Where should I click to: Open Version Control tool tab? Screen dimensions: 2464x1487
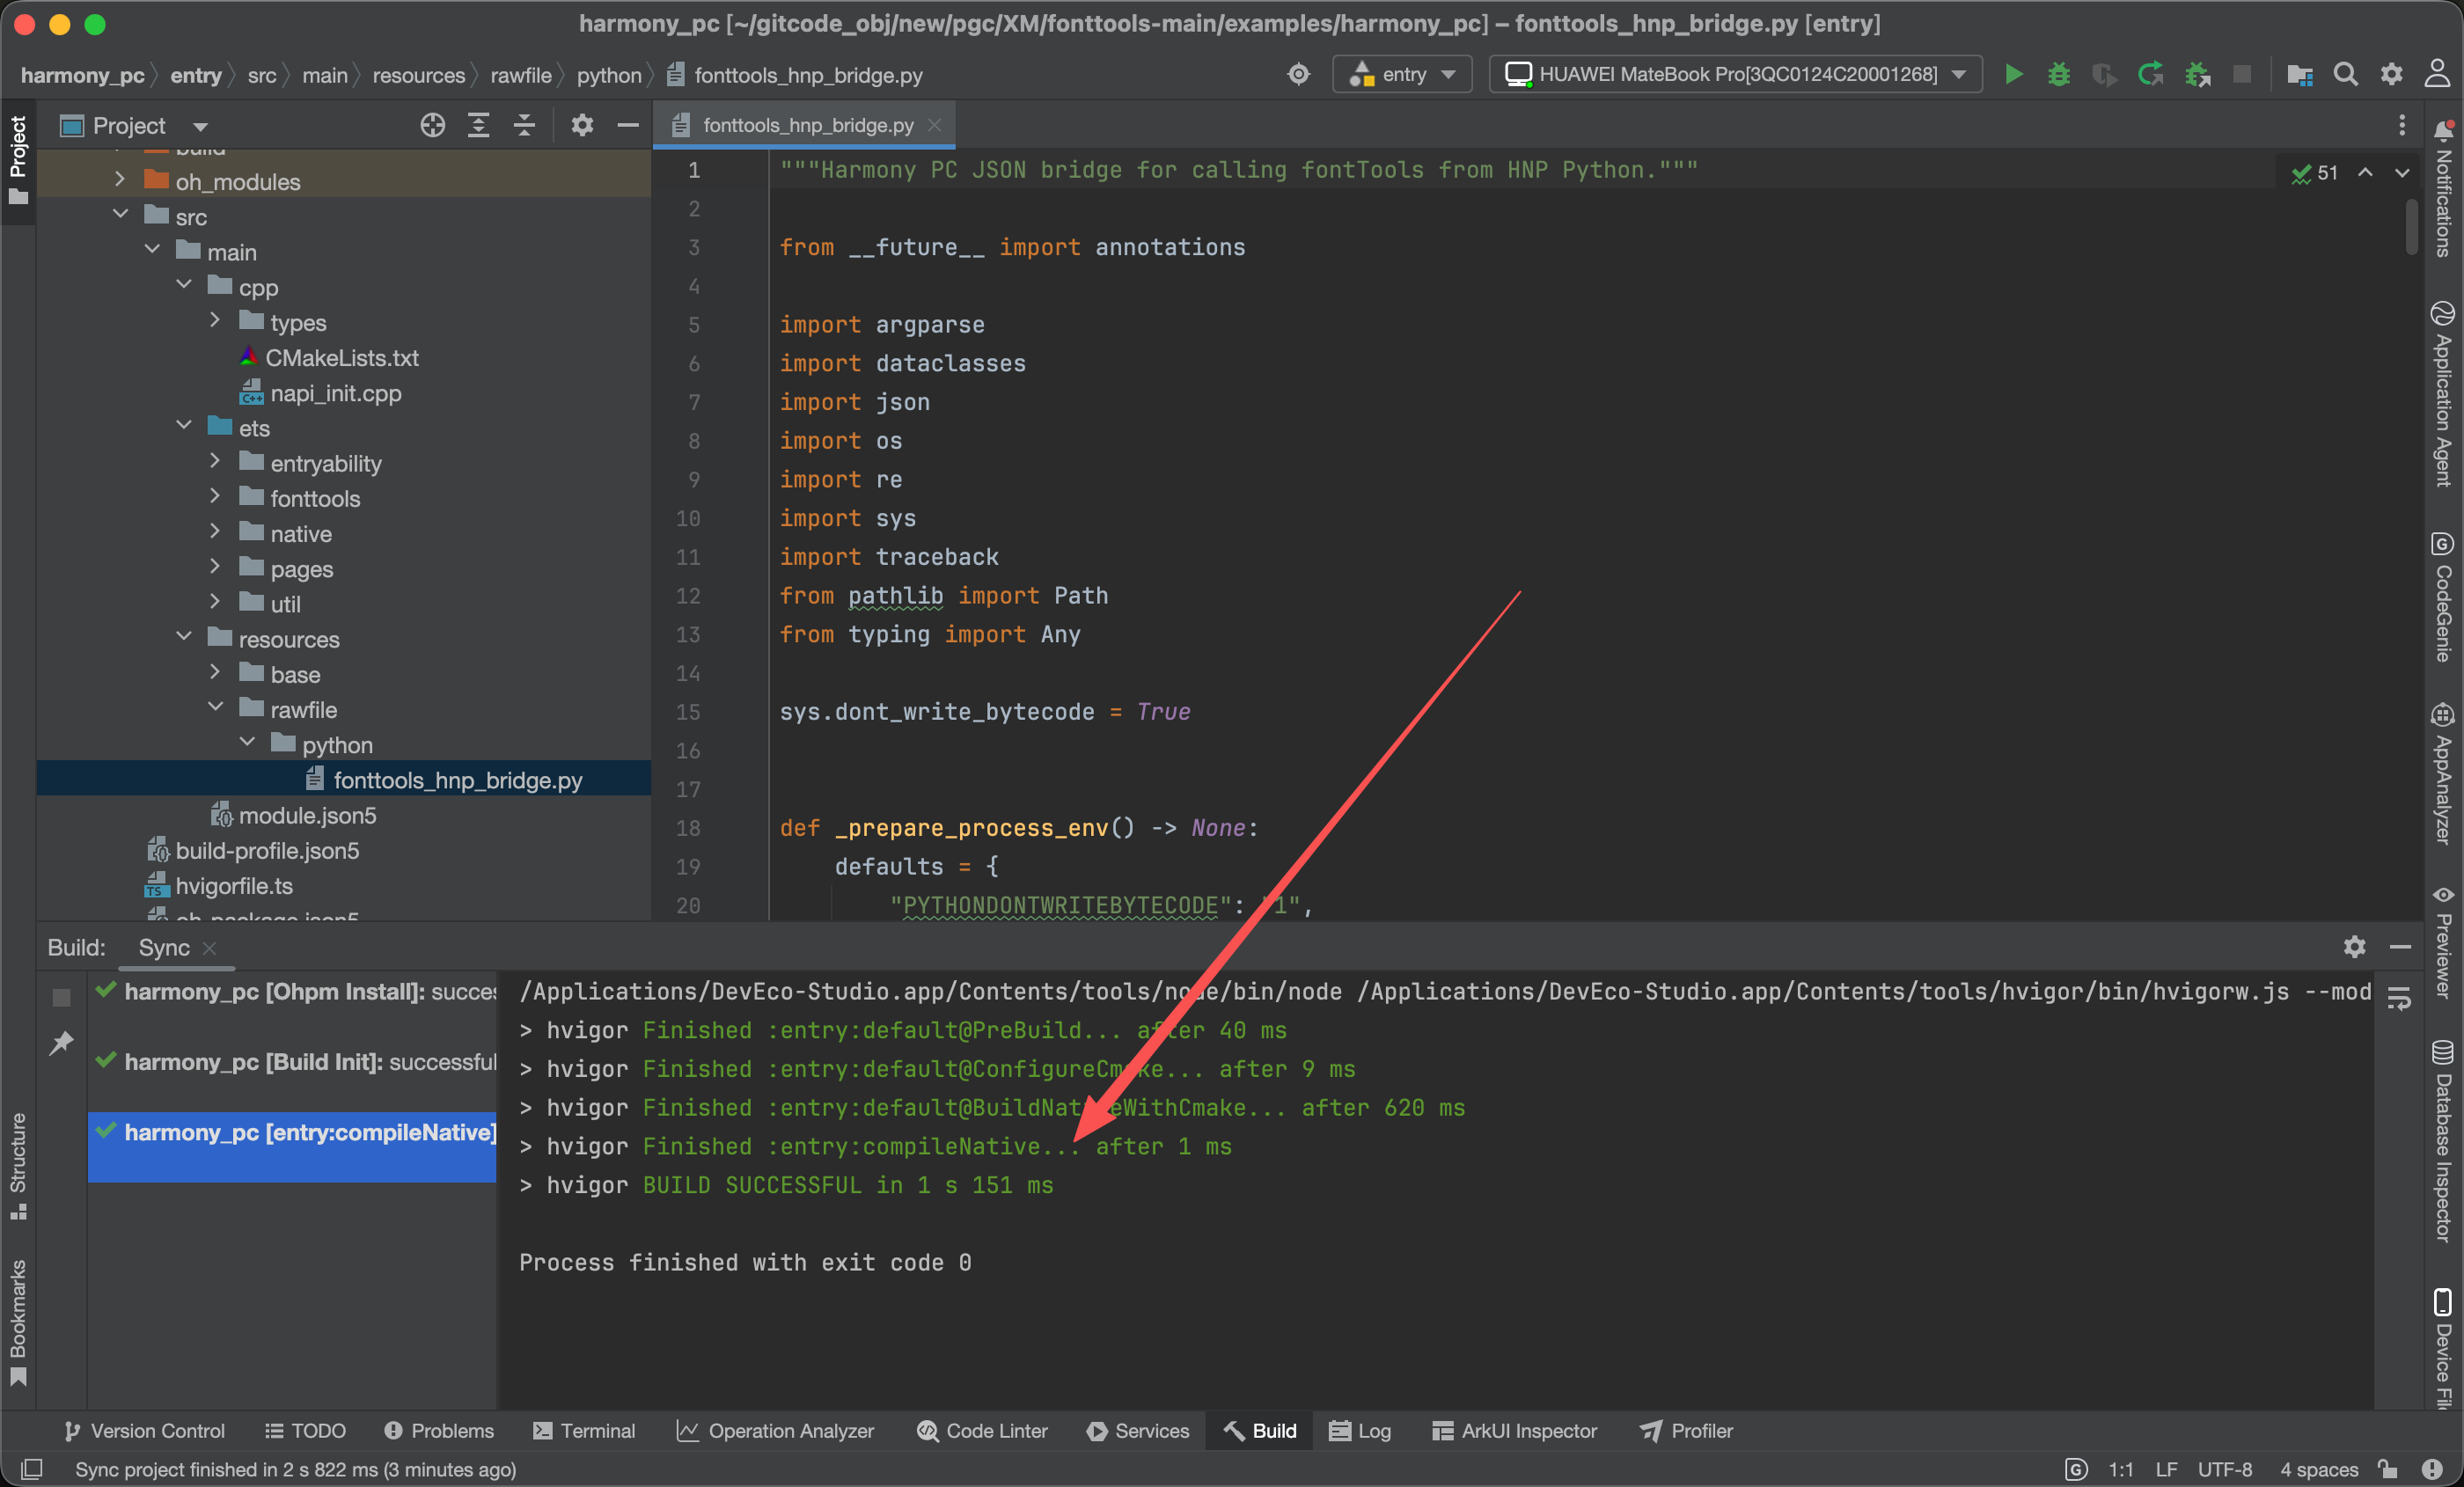(x=145, y=1430)
